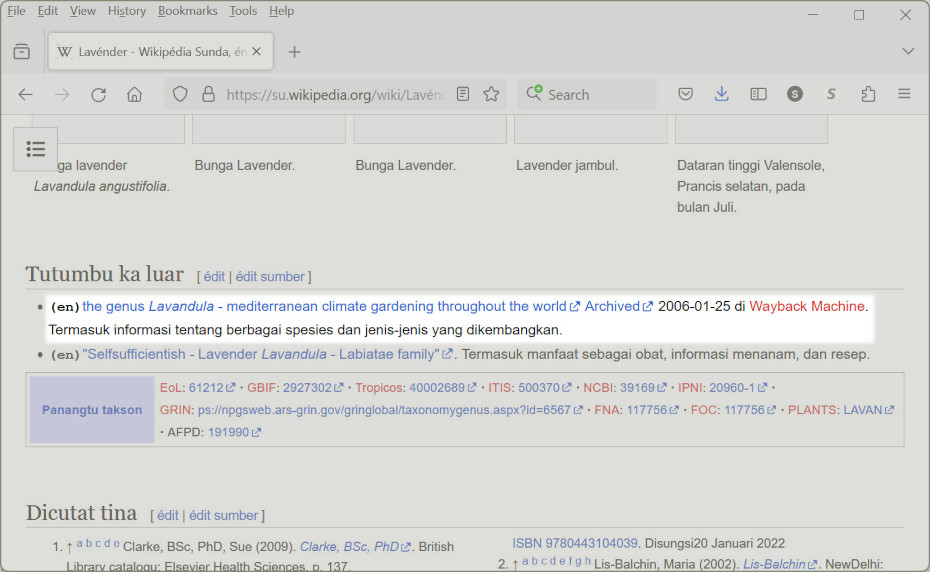Toggle reader view in address bar
Image resolution: width=930 pixels, height=572 pixels.
pos(463,94)
